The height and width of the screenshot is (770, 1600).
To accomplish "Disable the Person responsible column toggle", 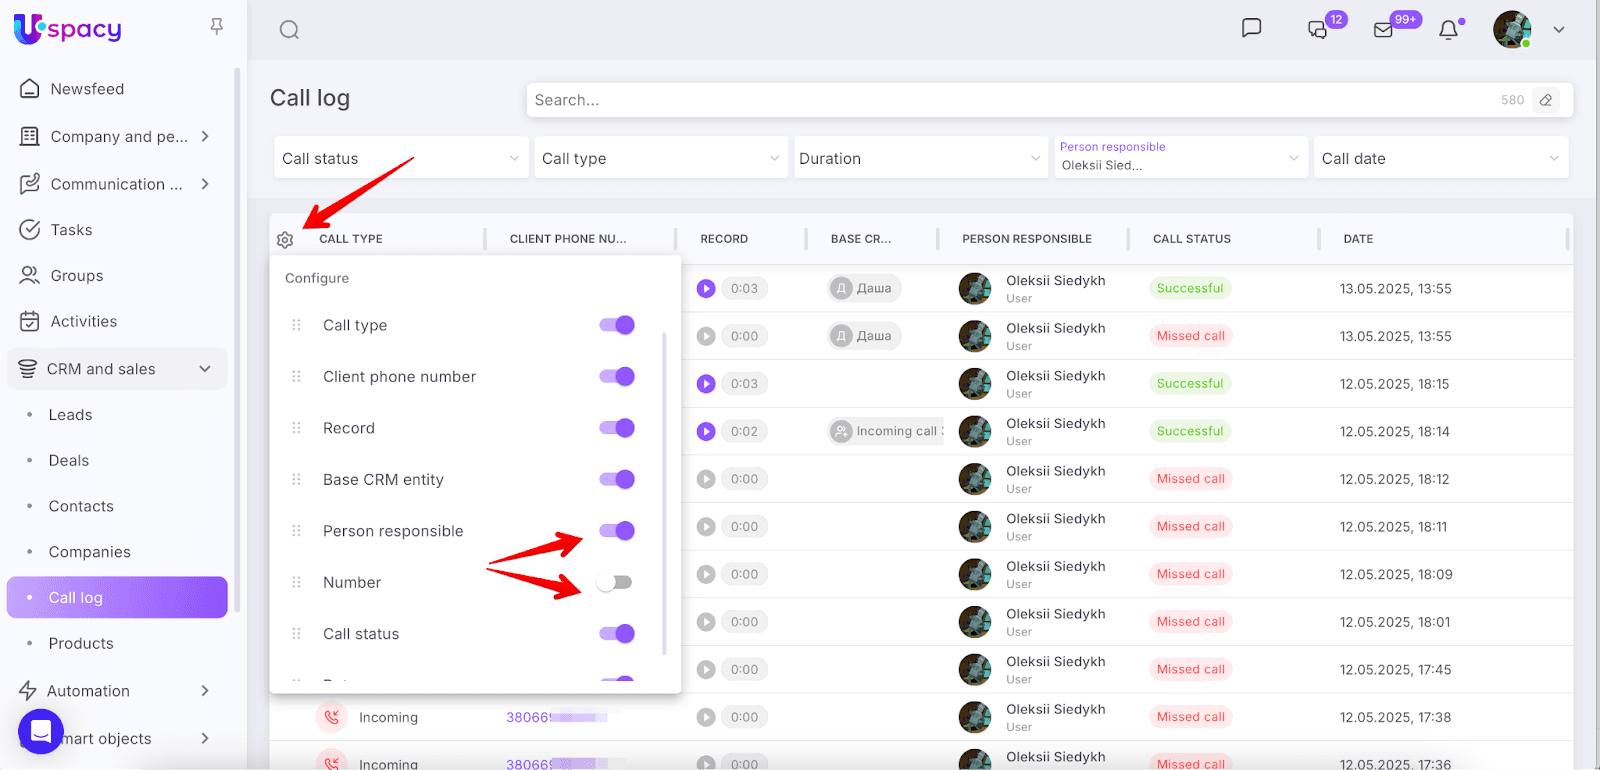I will pos(616,531).
